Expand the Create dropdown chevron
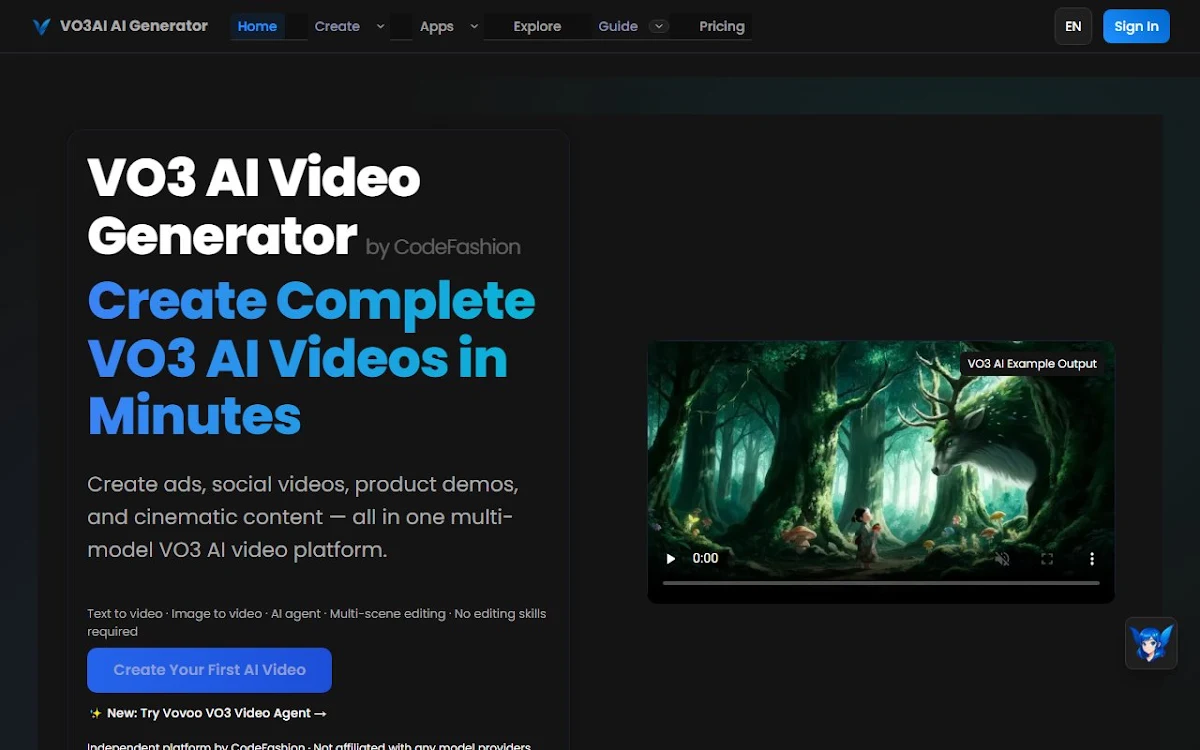This screenshot has width=1200, height=750. [x=381, y=26]
